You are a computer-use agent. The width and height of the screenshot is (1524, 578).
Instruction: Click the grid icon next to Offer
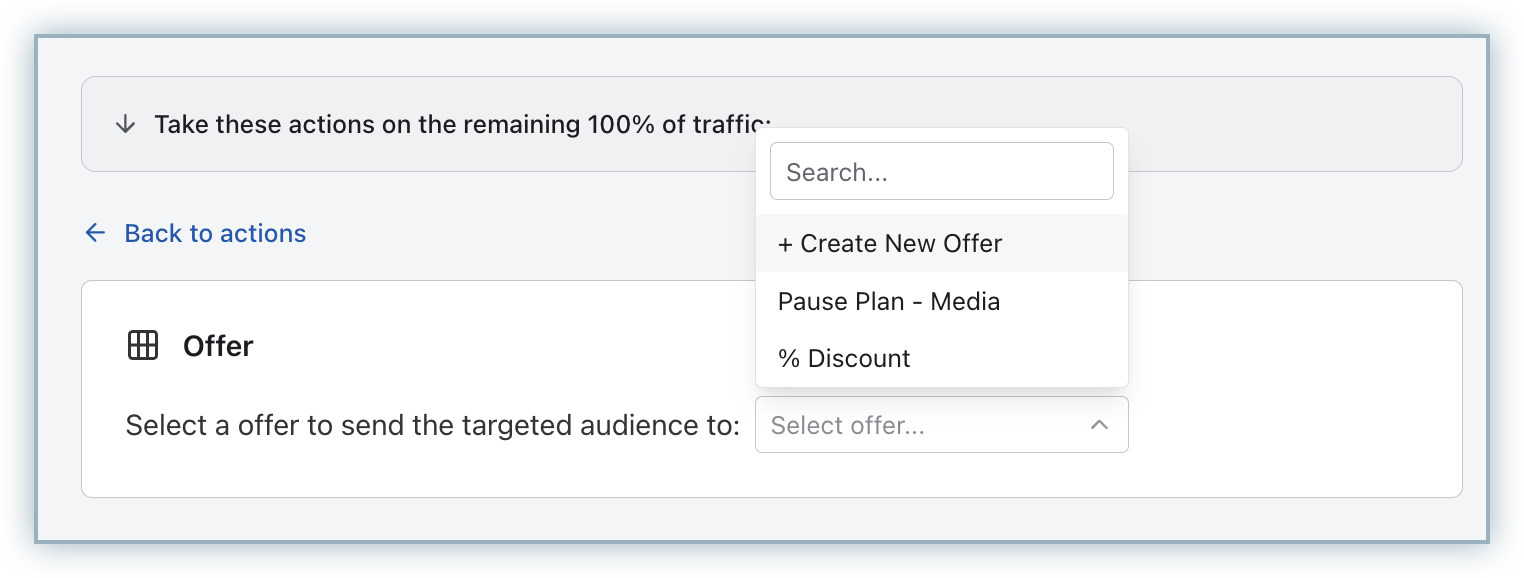(143, 346)
